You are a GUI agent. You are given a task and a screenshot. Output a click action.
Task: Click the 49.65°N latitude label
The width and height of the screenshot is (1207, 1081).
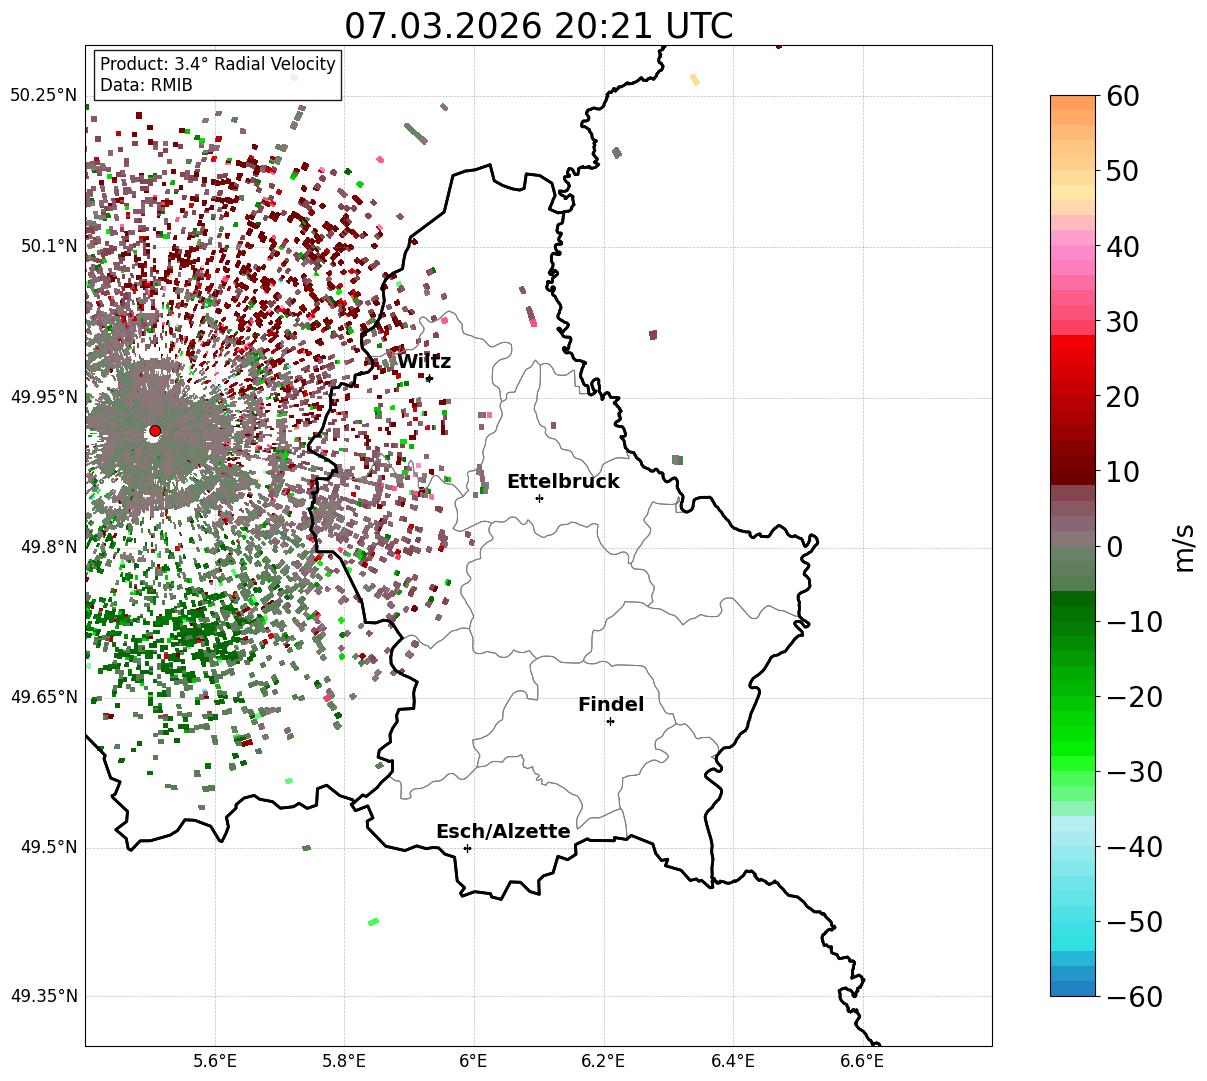[44, 697]
